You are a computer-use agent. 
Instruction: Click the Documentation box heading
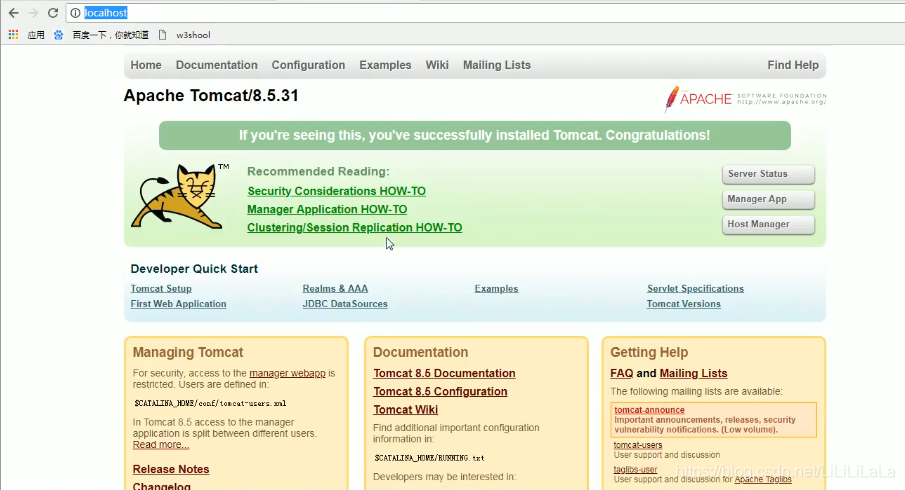(421, 352)
